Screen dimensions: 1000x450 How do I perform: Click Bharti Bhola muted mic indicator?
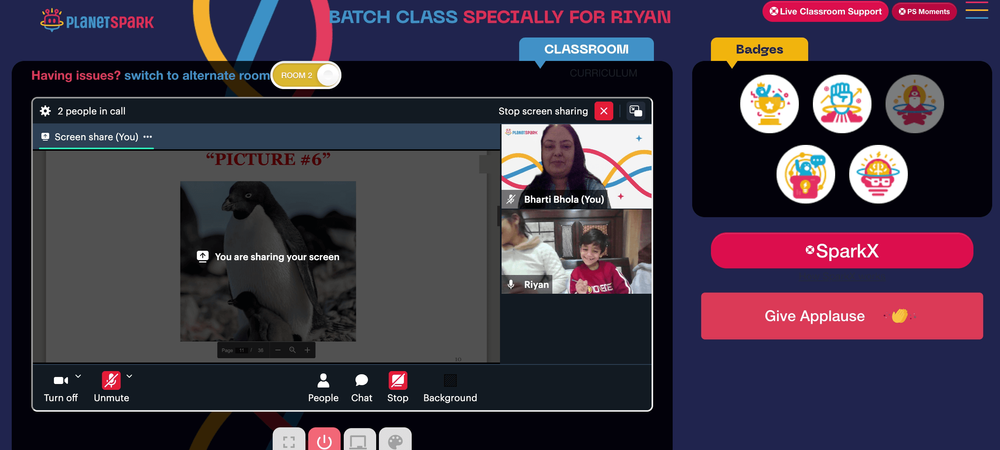click(510, 200)
